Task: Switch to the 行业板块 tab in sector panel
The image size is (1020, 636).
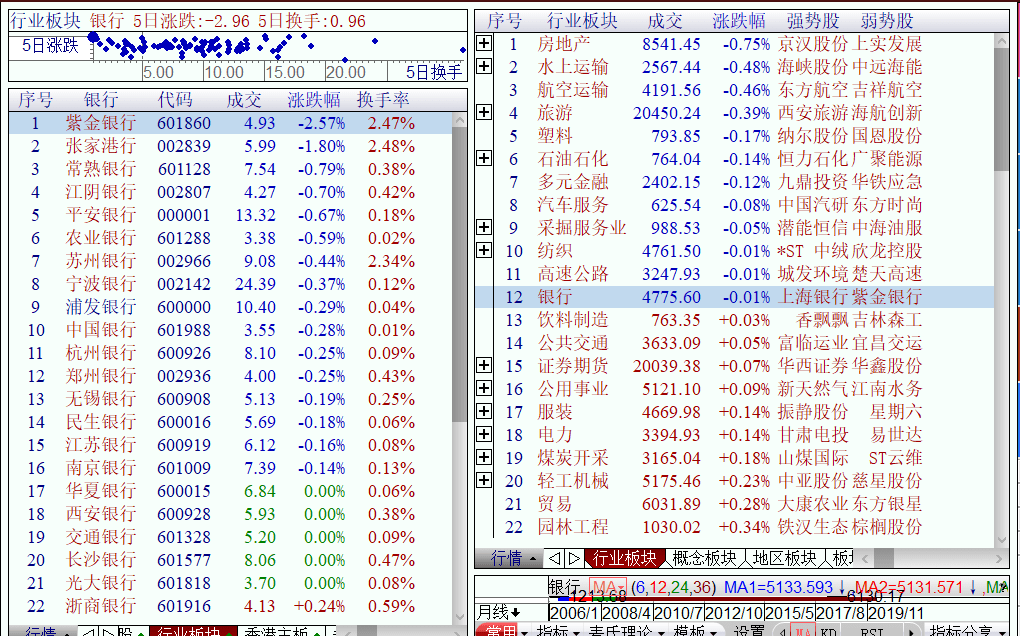Action: pos(624,558)
